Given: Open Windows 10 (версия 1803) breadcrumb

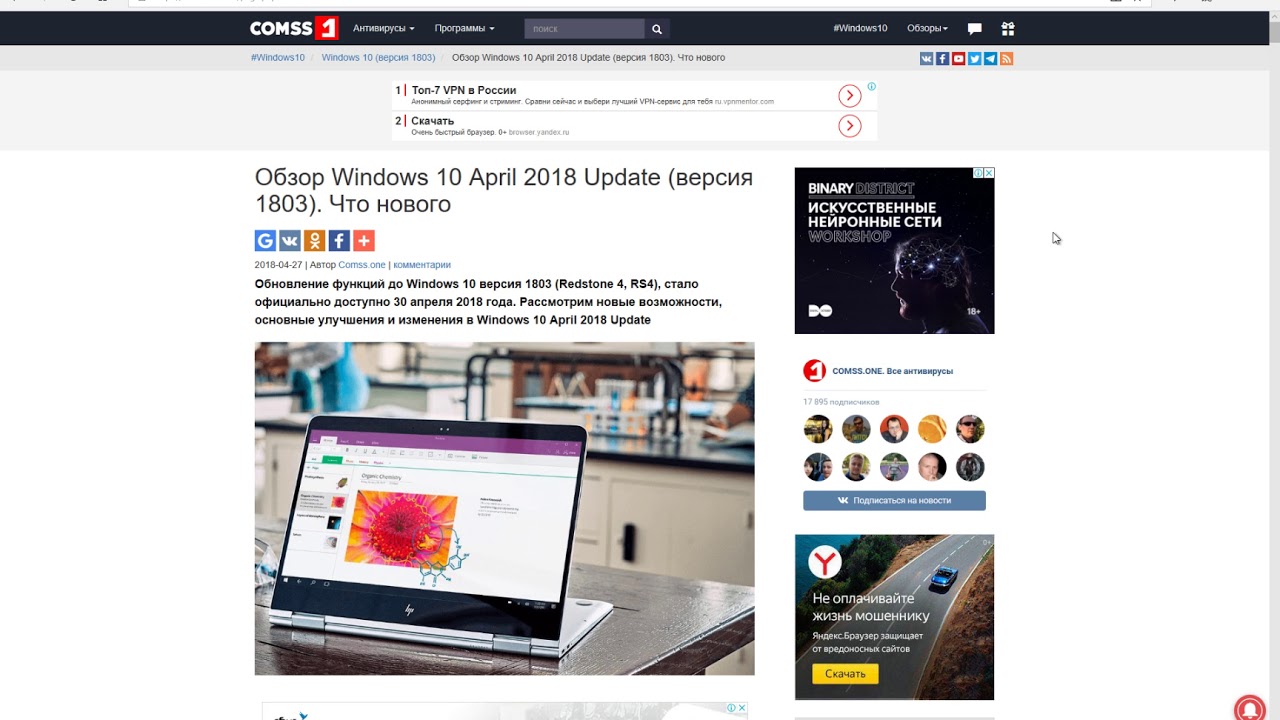Looking at the screenshot, I should click(378, 58).
